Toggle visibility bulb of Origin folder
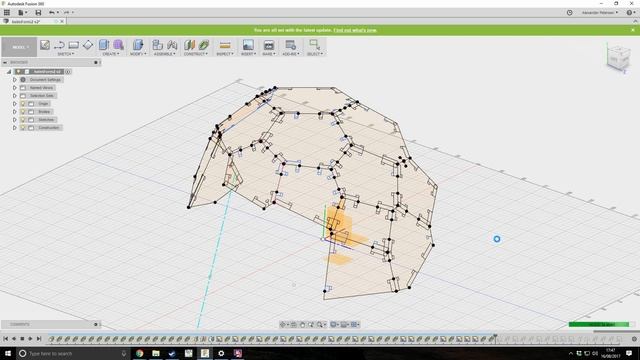Screen dimensions: 640x360 [23, 104]
